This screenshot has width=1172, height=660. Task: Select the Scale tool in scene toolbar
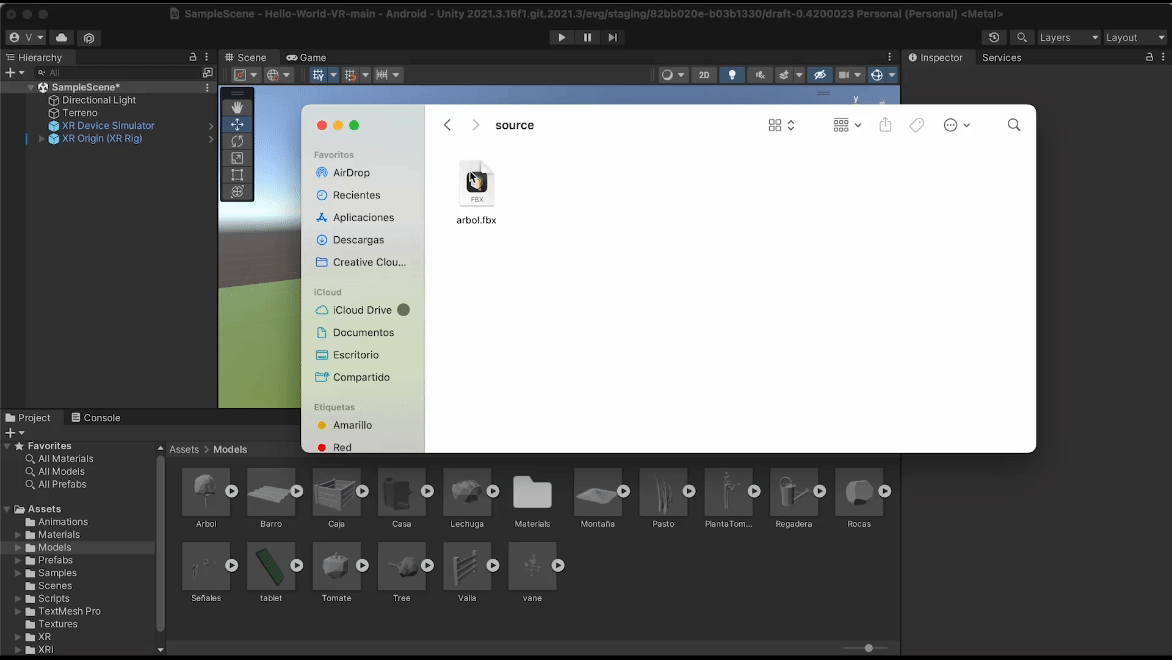[x=237, y=158]
